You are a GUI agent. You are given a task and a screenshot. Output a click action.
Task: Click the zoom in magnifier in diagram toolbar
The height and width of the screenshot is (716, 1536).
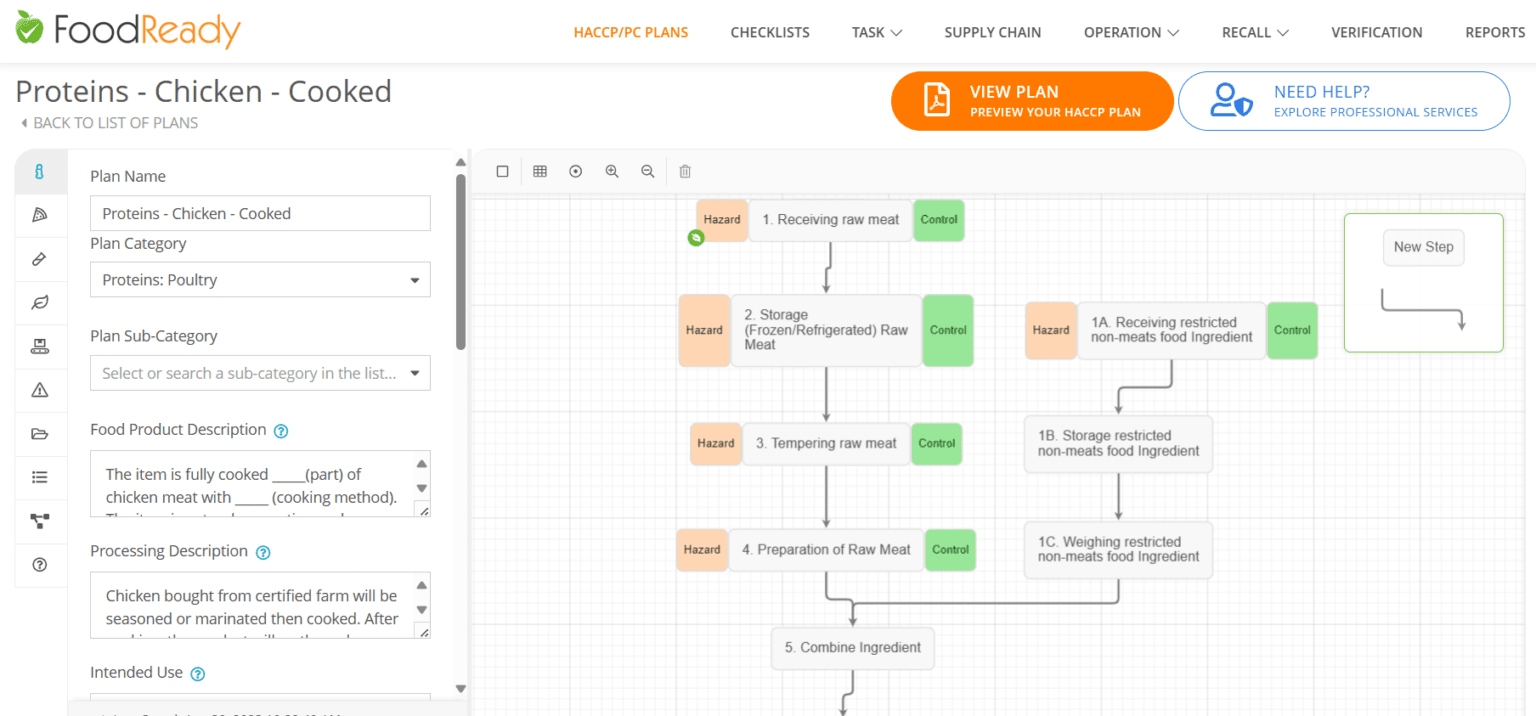coord(612,171)
